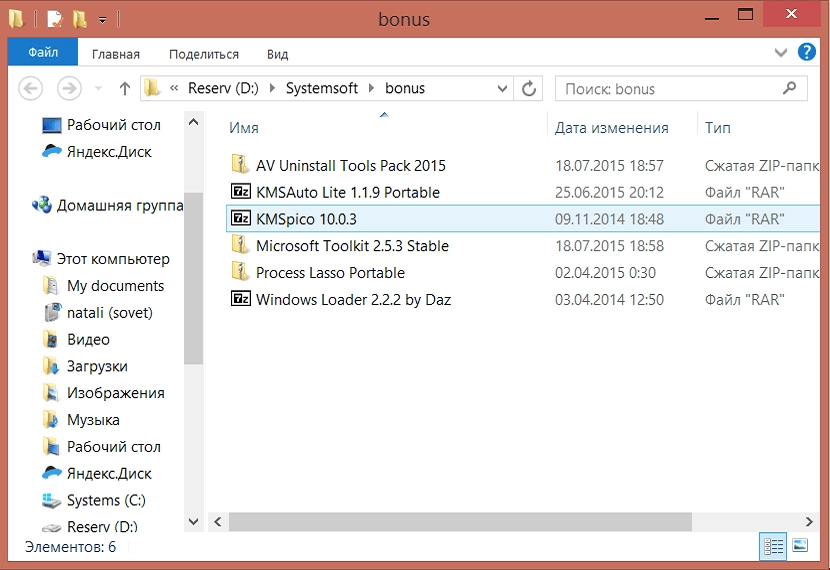The image size is (830, 570).
Task: Open recent locations dropdown arrow
Action: [98, 88]
